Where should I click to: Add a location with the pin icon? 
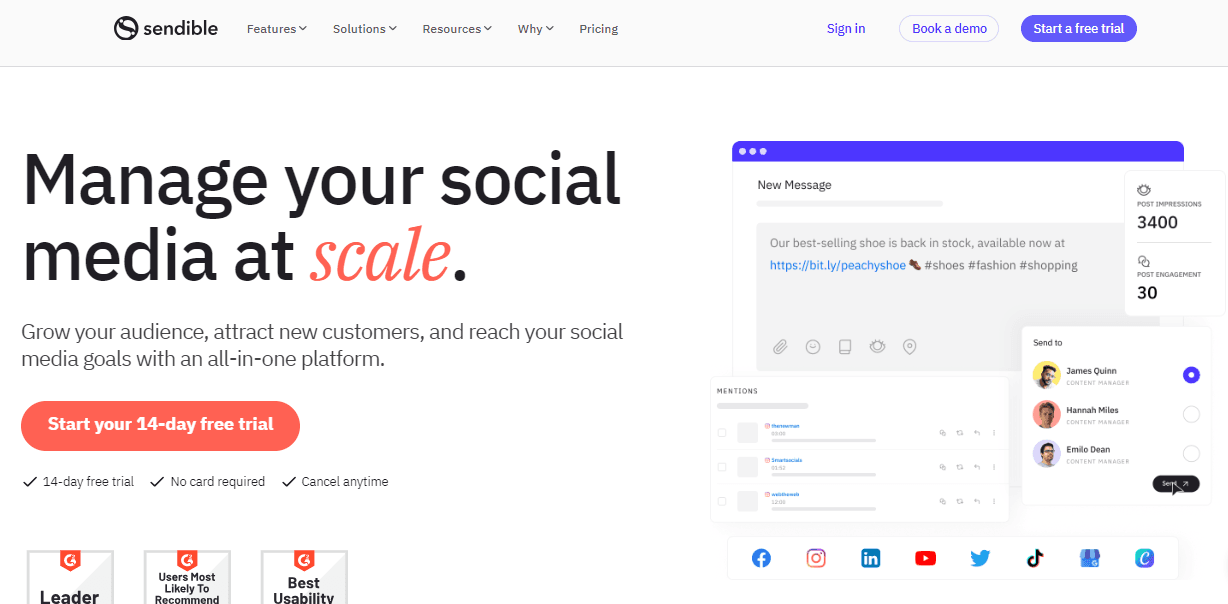pyautogui.click(x=909, y=346)
